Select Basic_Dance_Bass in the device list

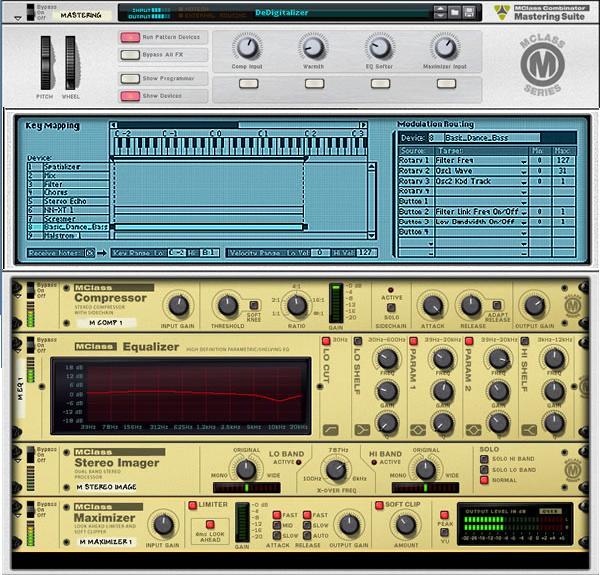click(68, 227)
